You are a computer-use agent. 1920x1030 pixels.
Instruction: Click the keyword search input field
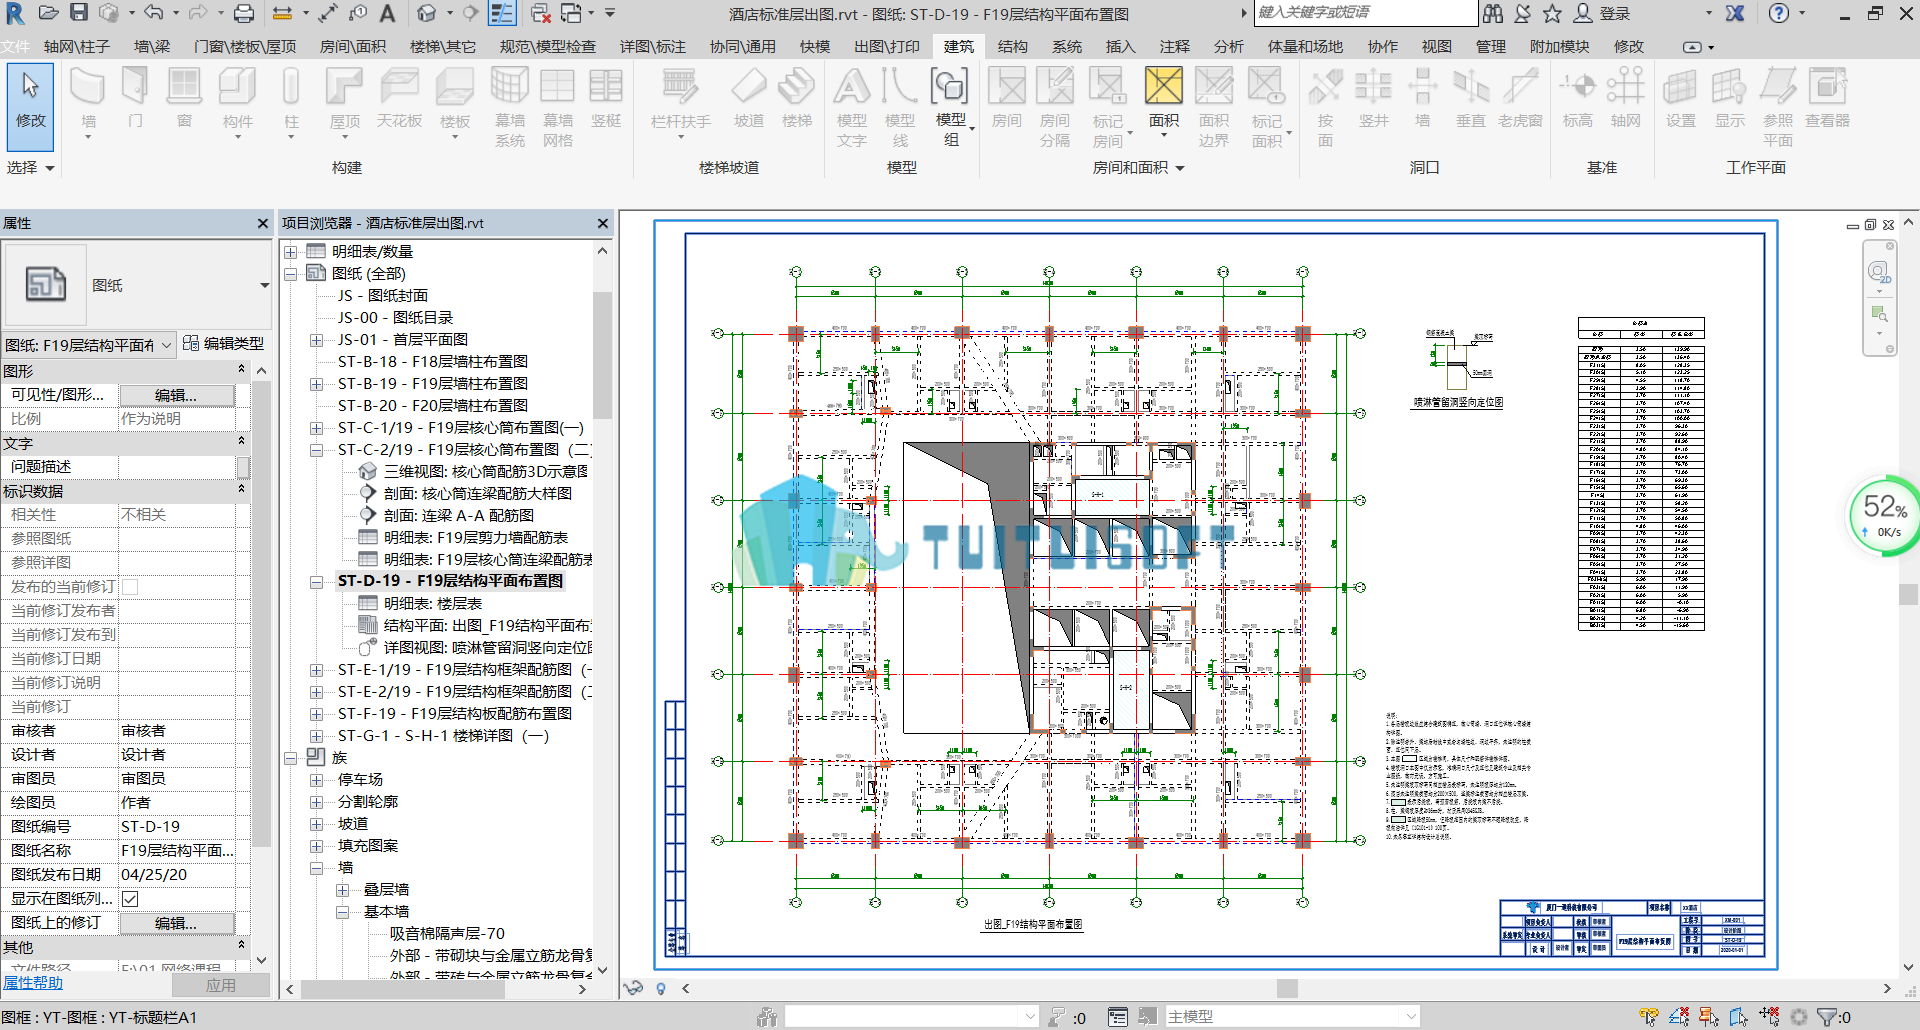coord(1366,13)
